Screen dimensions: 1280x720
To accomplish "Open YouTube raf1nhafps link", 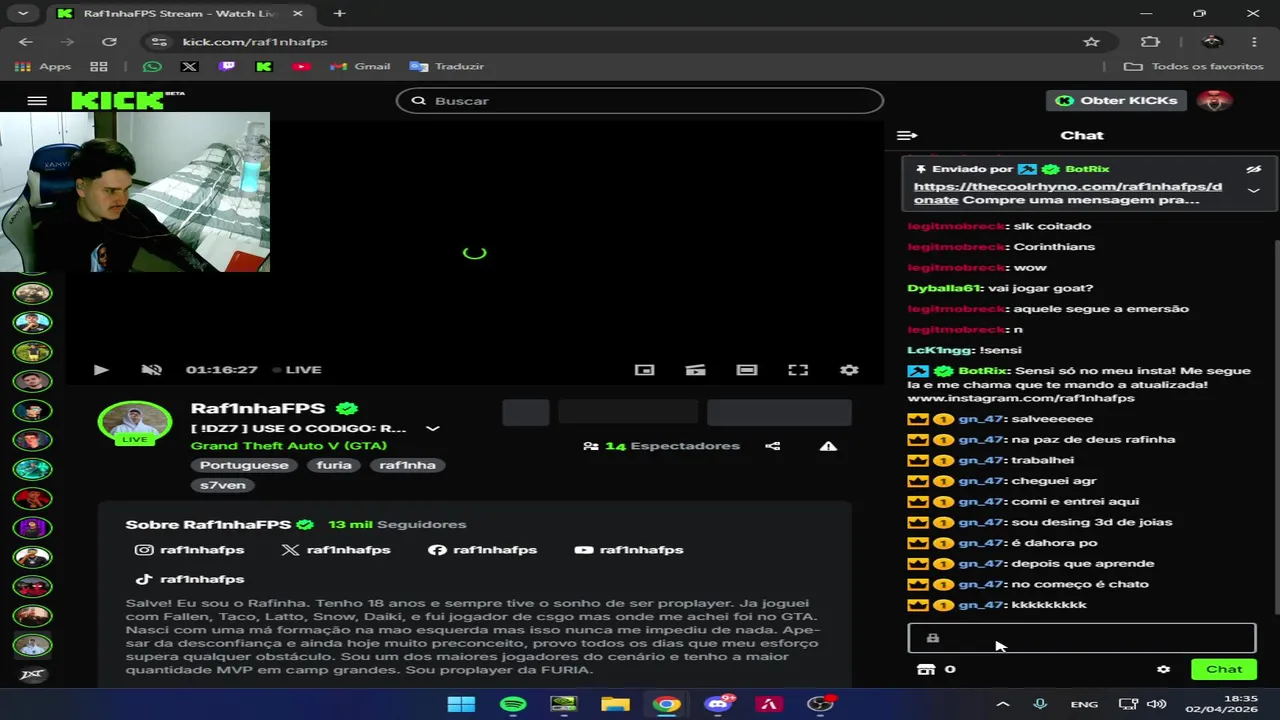I will [x=629, y=550].
